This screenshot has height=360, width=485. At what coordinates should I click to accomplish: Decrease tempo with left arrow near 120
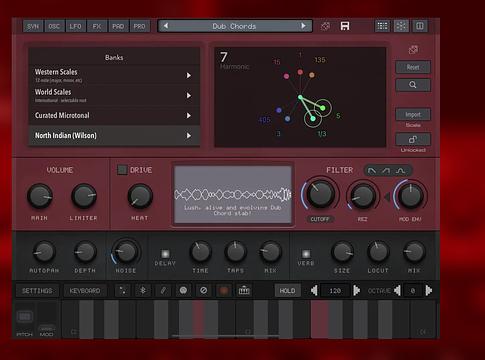[314, 291]
